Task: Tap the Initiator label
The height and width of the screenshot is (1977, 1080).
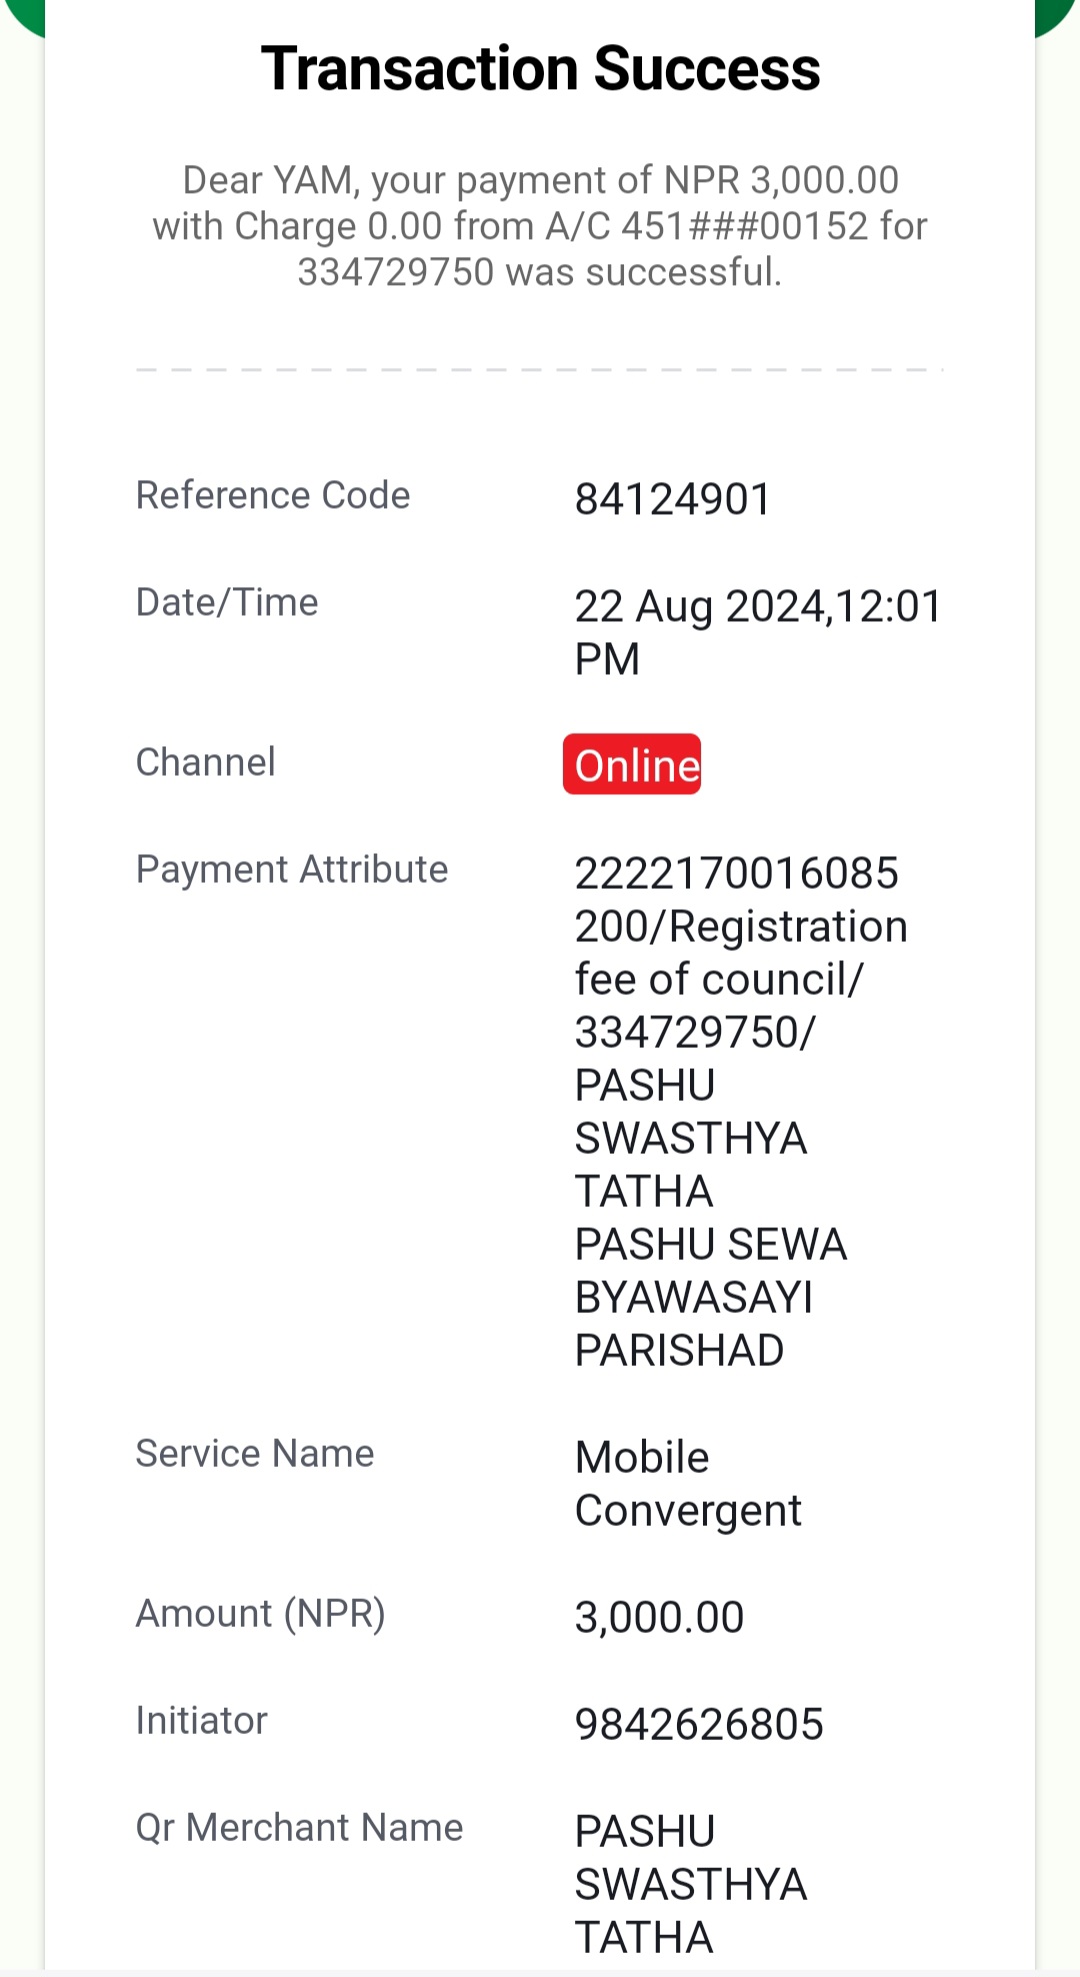Action: pos(201,1720)
